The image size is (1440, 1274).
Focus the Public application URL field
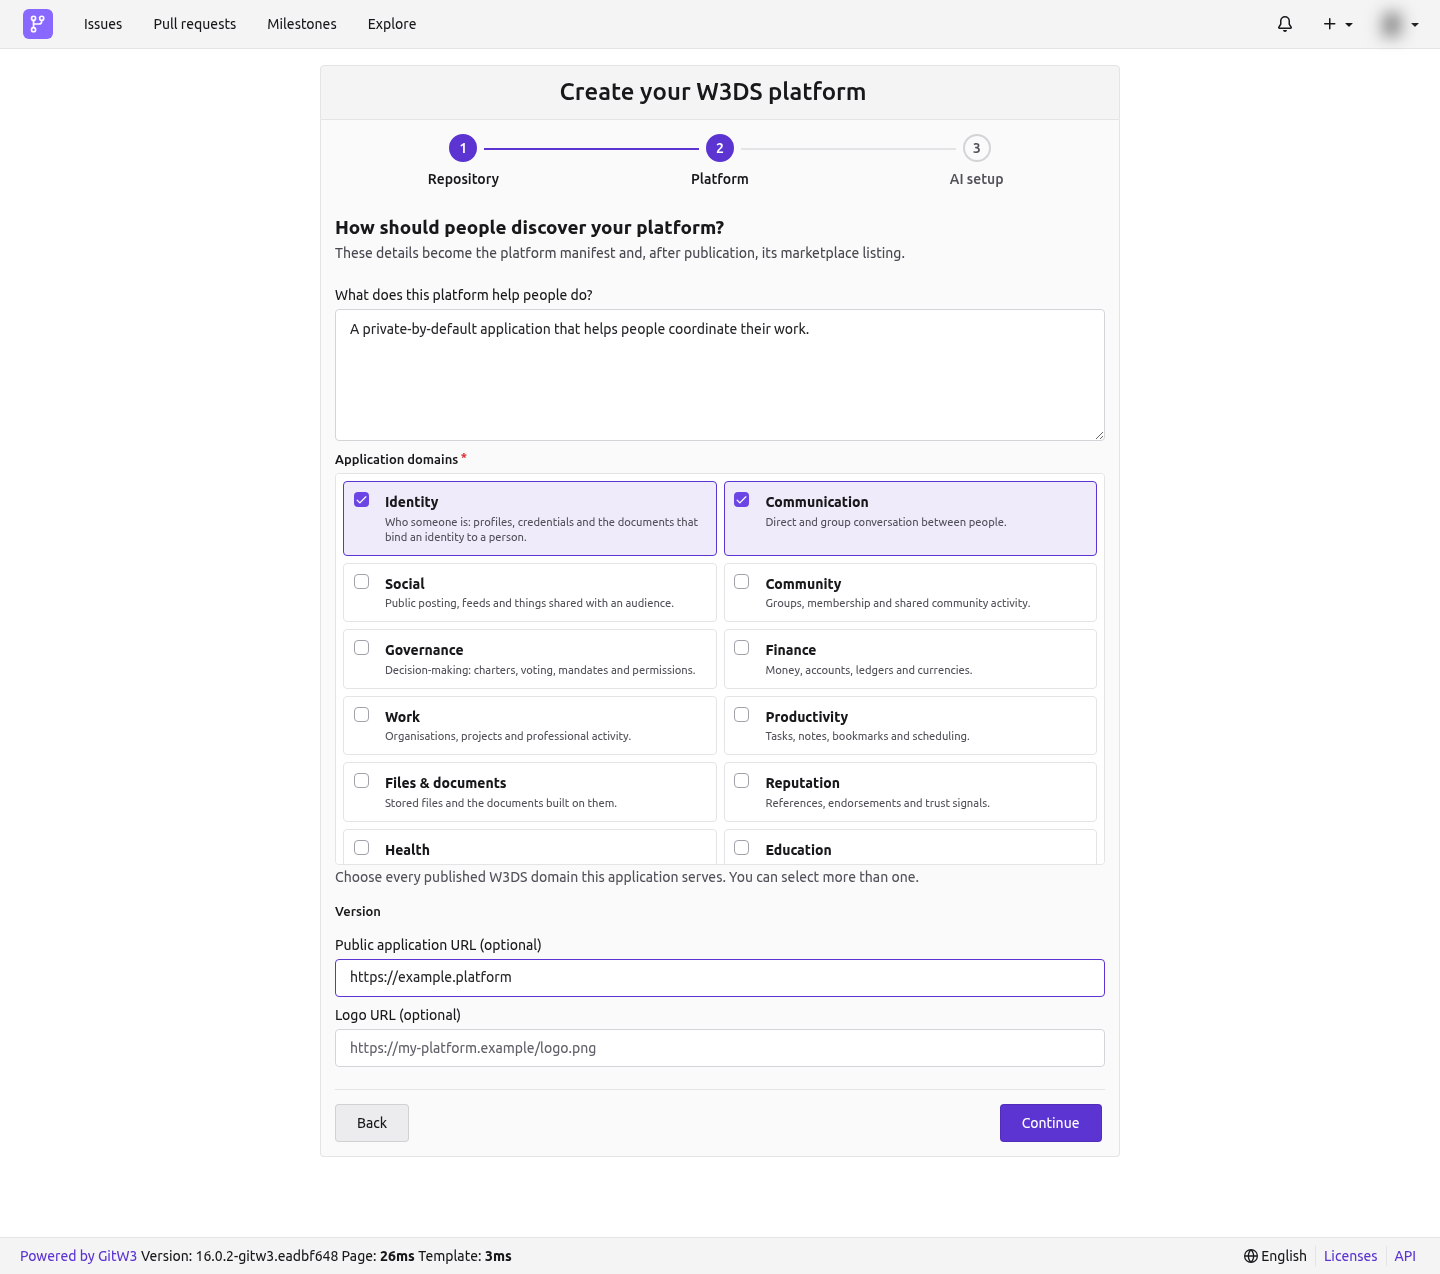[x=720, y=978]
